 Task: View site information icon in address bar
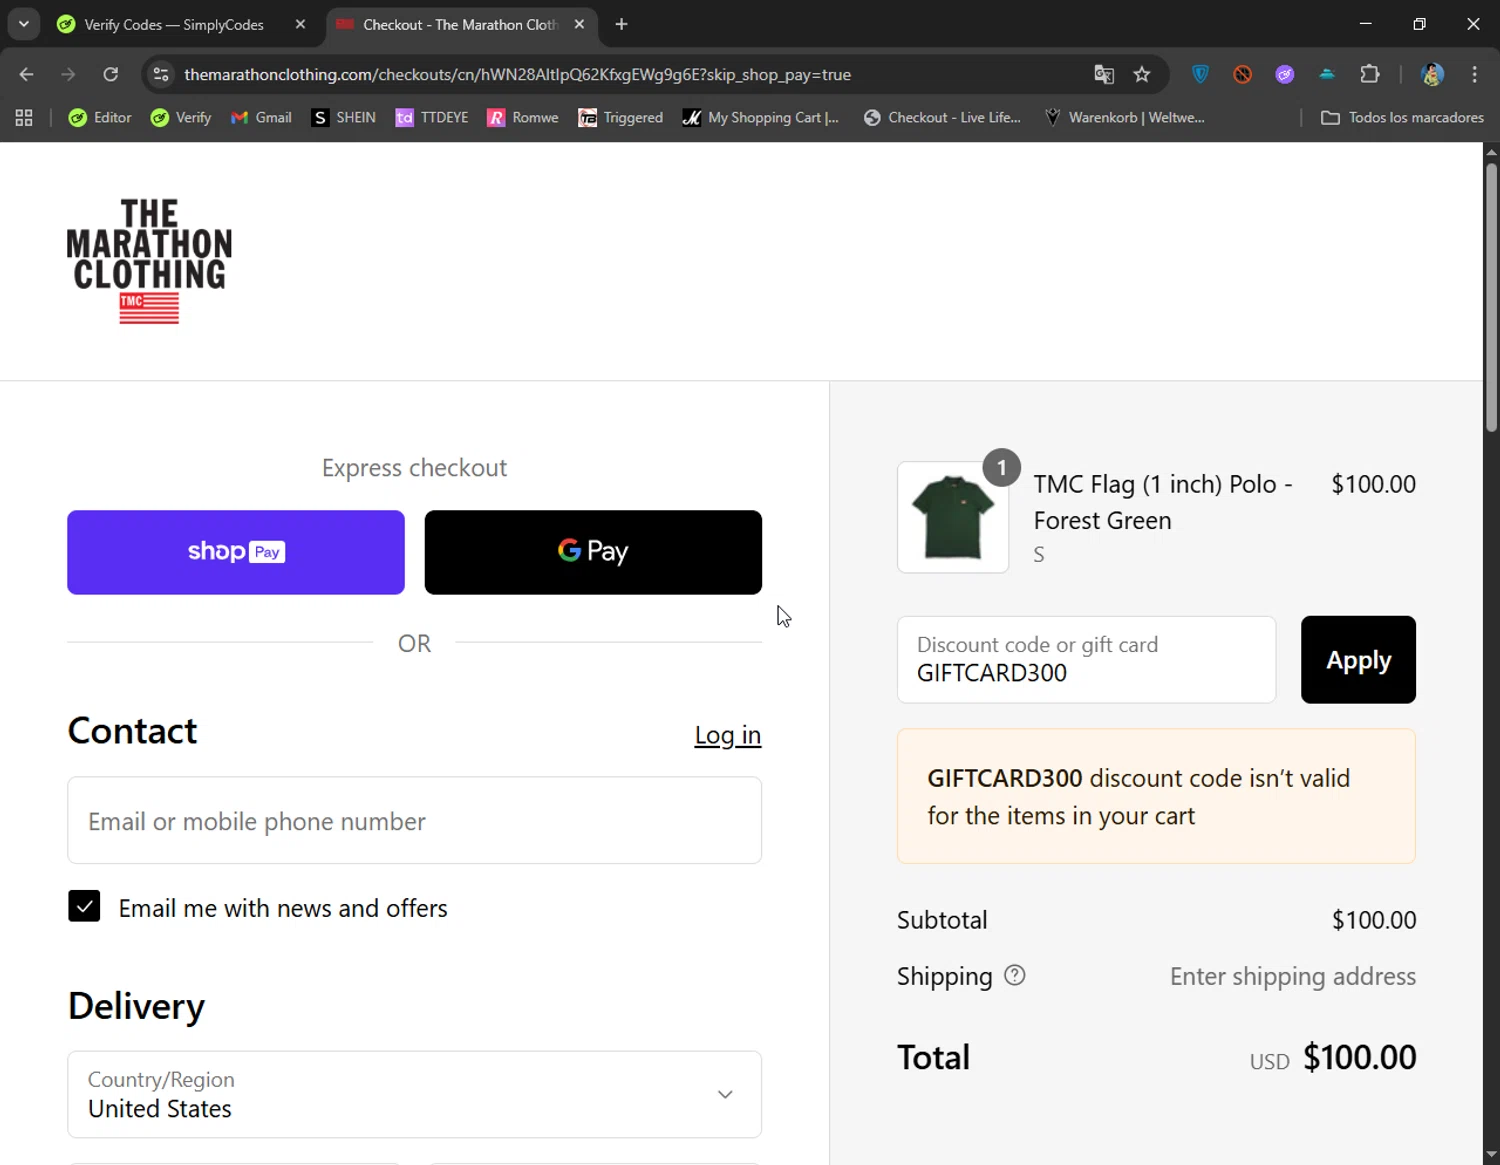click(161, 74)
